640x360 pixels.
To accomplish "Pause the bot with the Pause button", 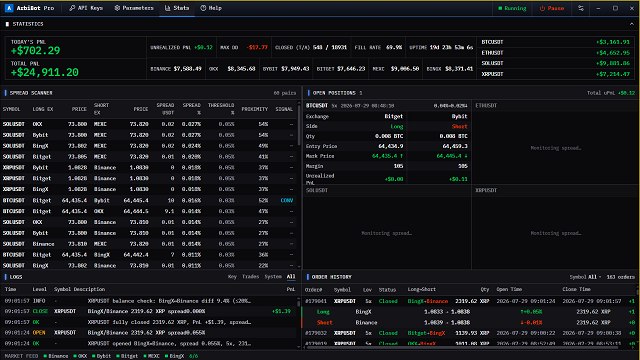I will tap(552, 8).
